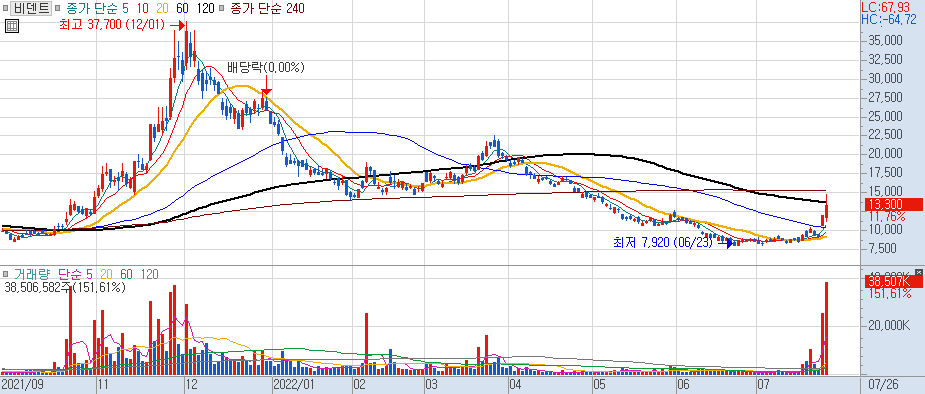925x394 pixels.
Task: Click the 최저 7,920 (06/23) low marker
Action: 664,242
